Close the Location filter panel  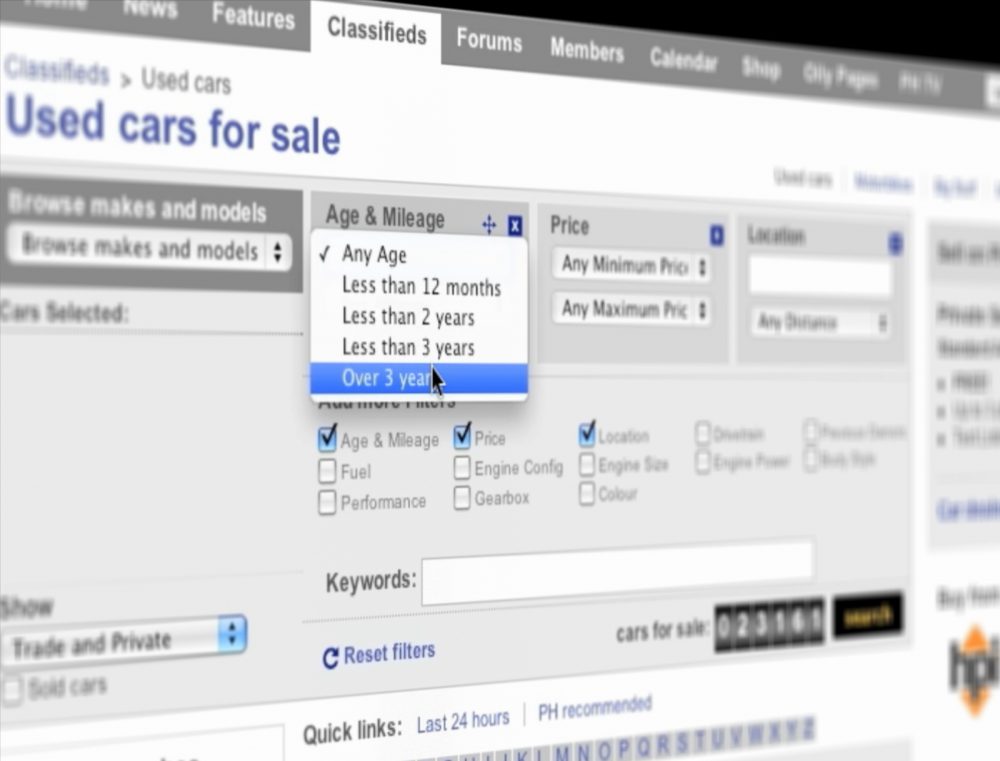click(895, 243)
